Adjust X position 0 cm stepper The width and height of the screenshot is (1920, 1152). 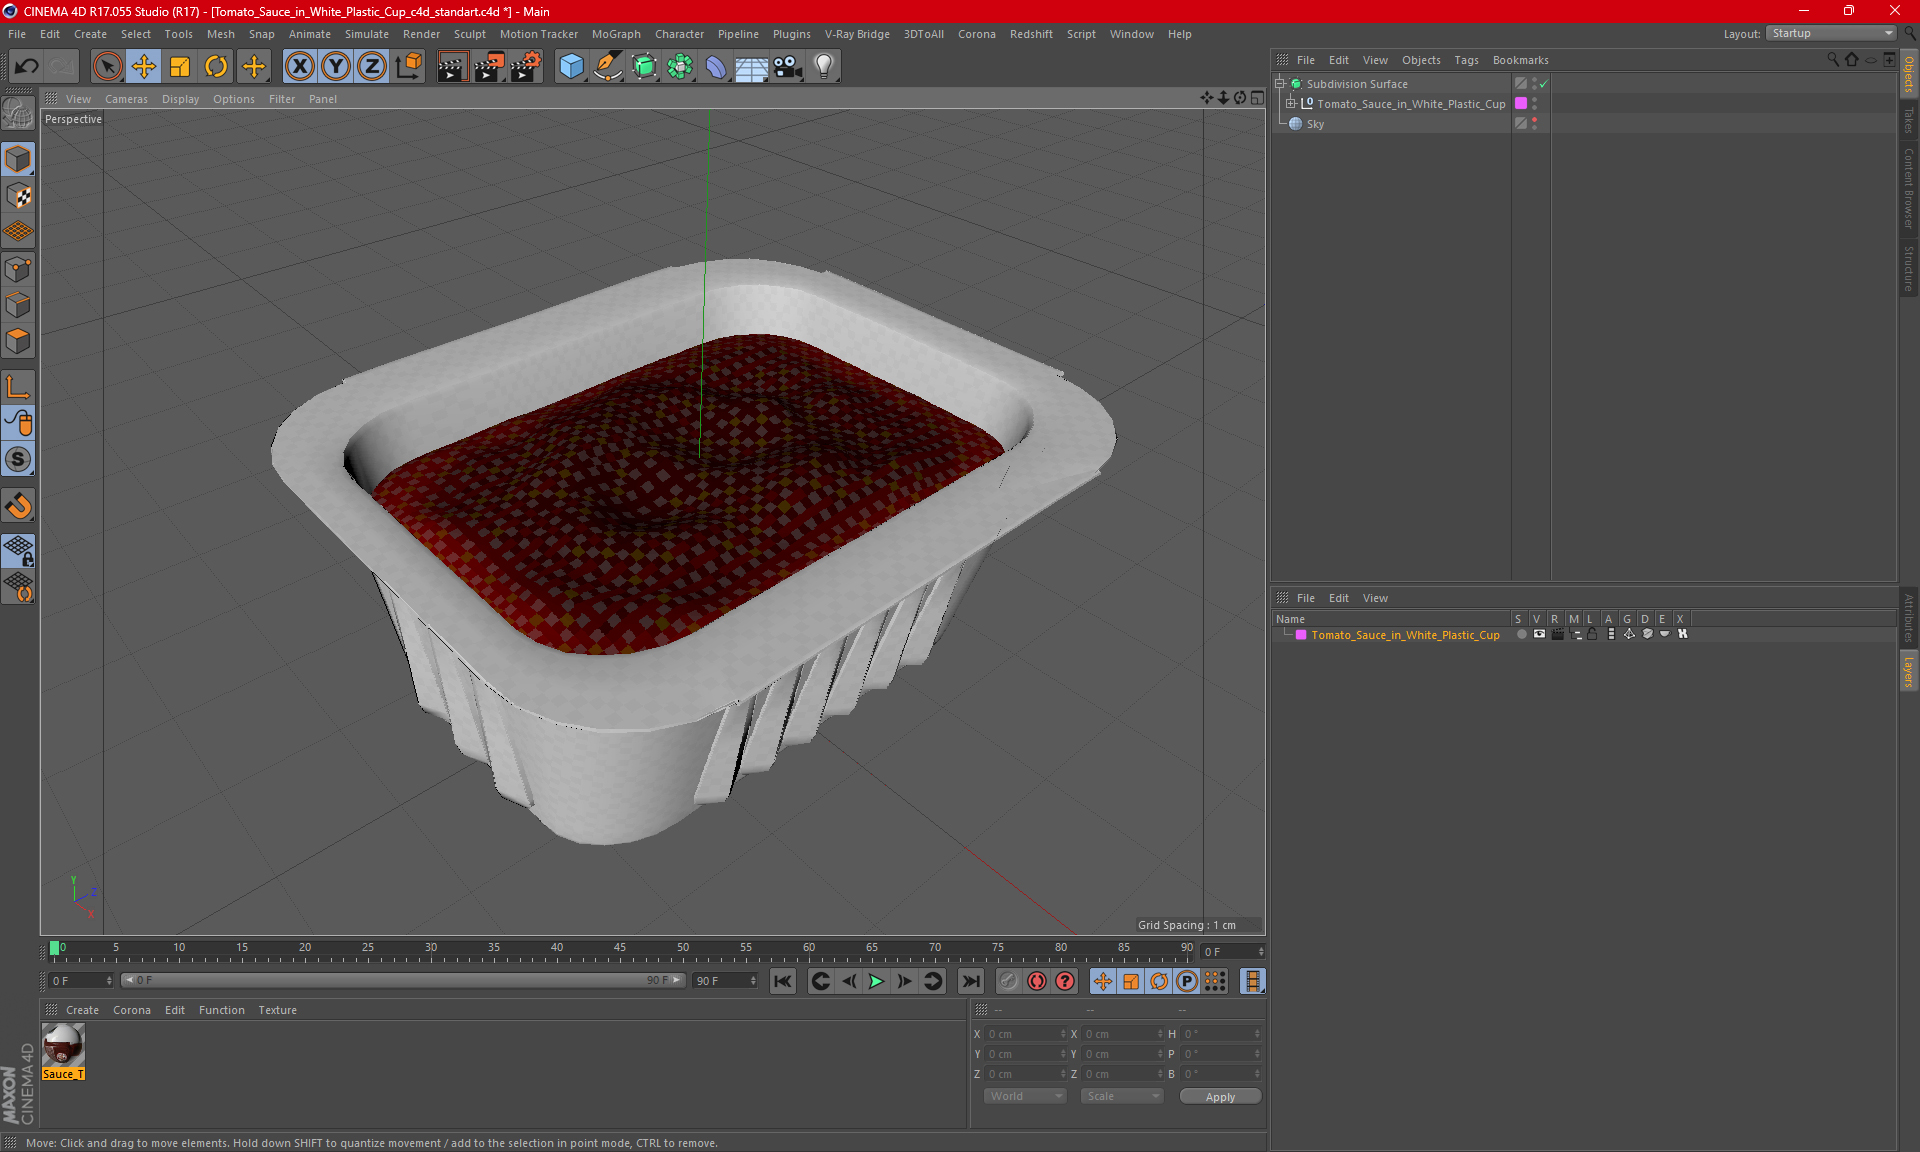(1063, 1034)
